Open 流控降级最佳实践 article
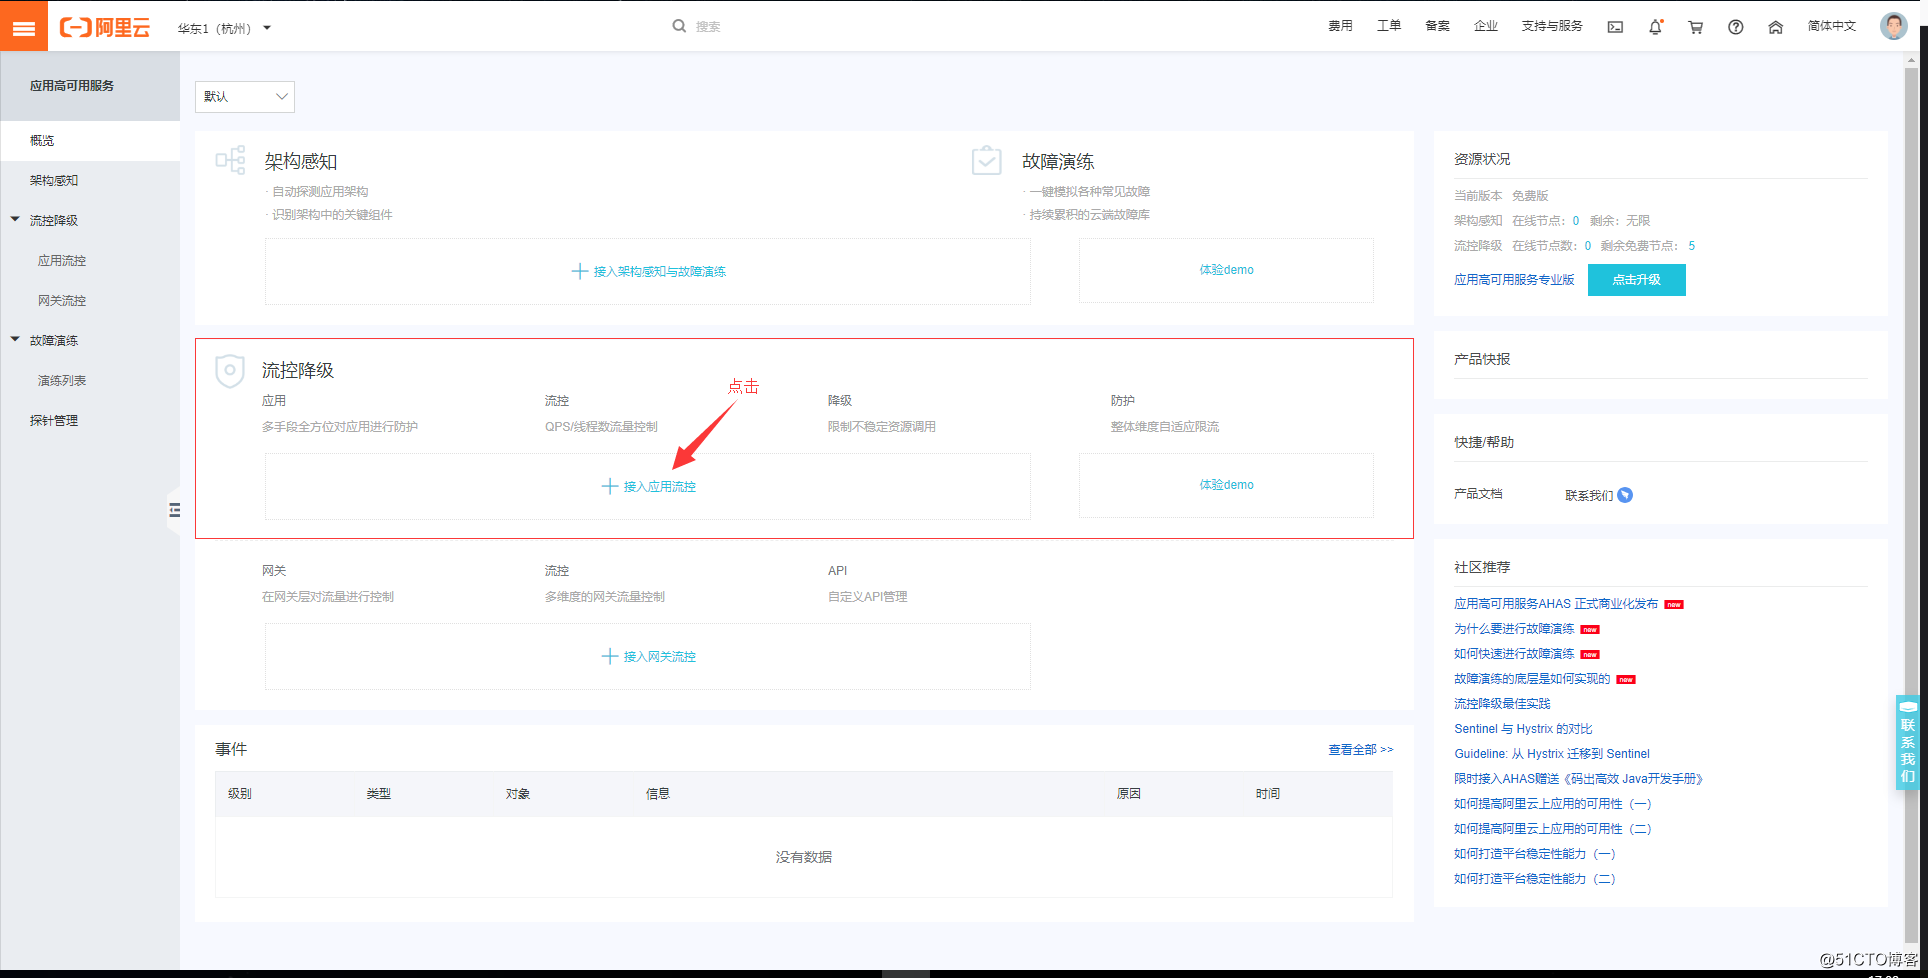1928x978 pixels. pos(1502,704)
